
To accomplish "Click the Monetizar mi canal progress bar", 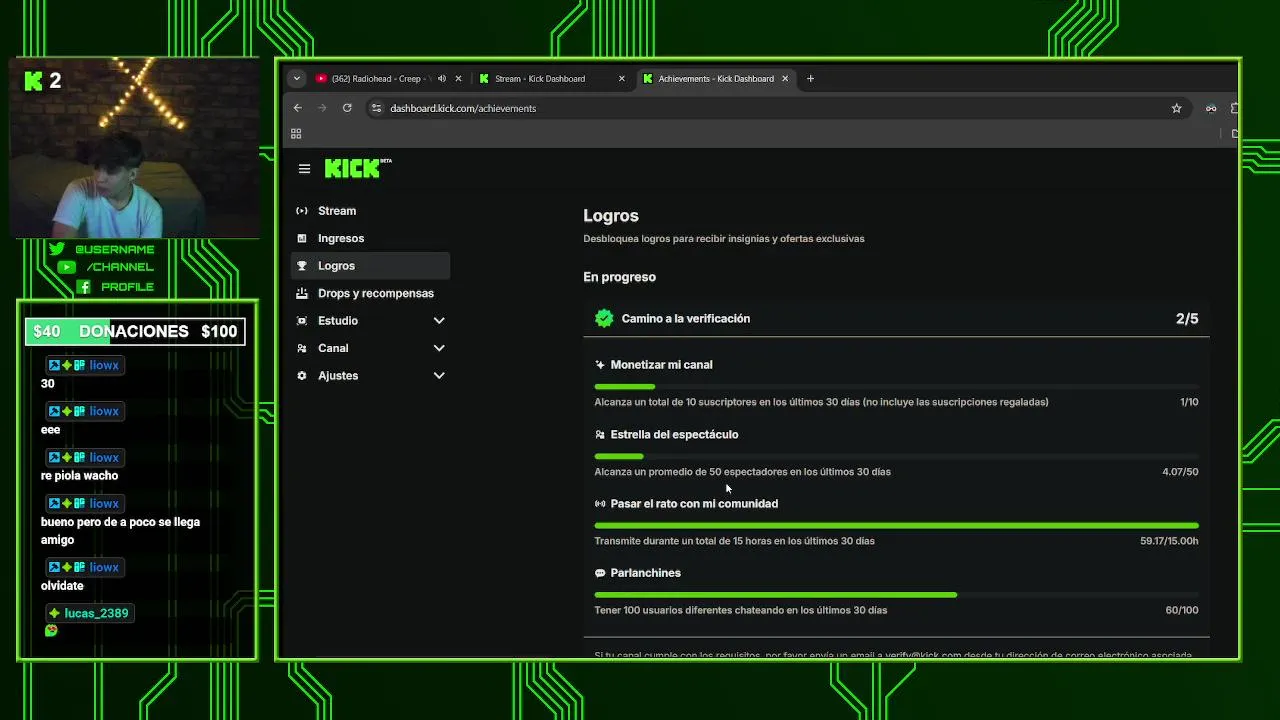I will [x=896, y=387].
